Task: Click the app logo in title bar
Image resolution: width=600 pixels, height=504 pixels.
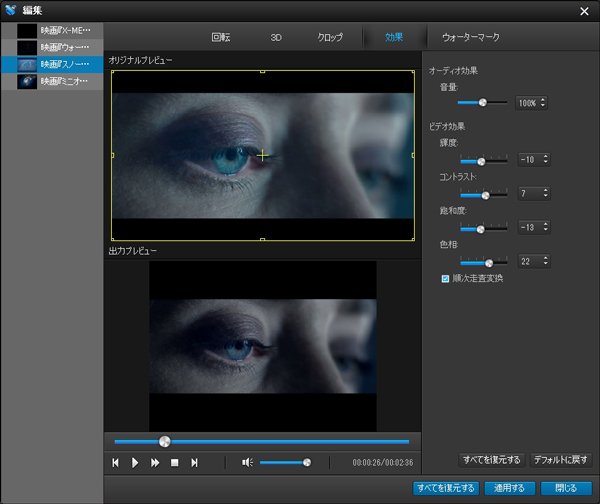Action: (x=11, y=10)
